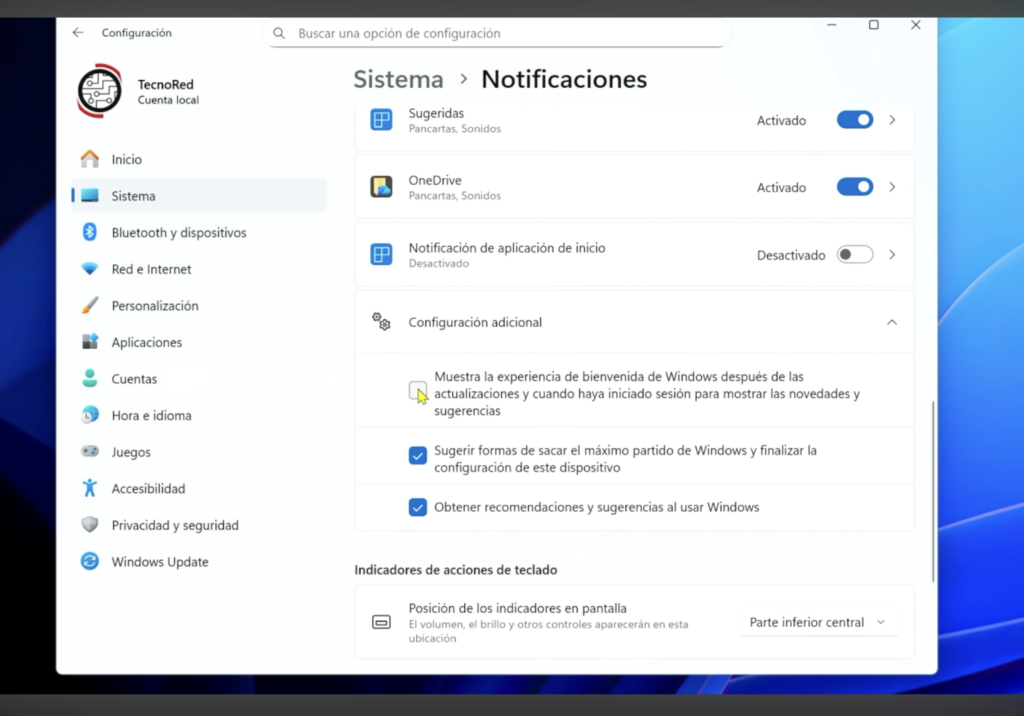1024x716 pixels.
Task: Maximize the Configuración window
Action: (874, 25)
